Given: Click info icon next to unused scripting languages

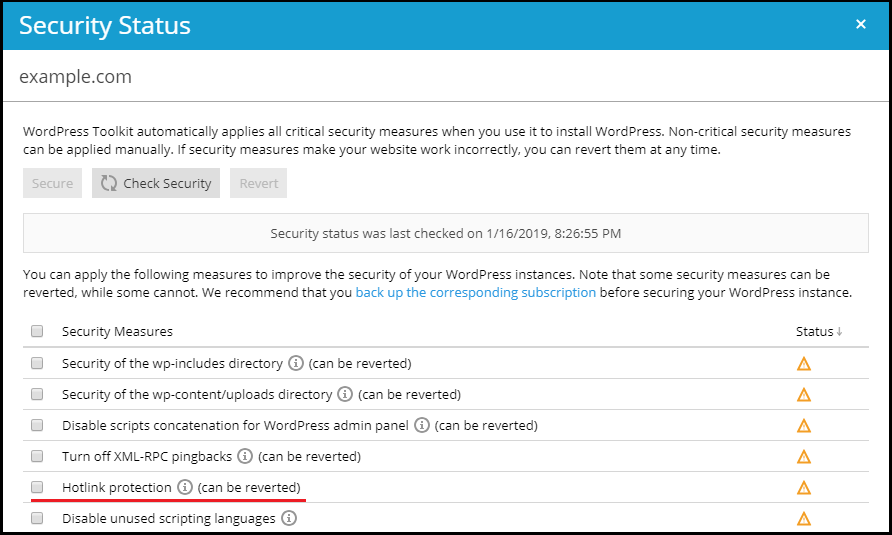Looking at the screenshot, I should pos(289,518).
